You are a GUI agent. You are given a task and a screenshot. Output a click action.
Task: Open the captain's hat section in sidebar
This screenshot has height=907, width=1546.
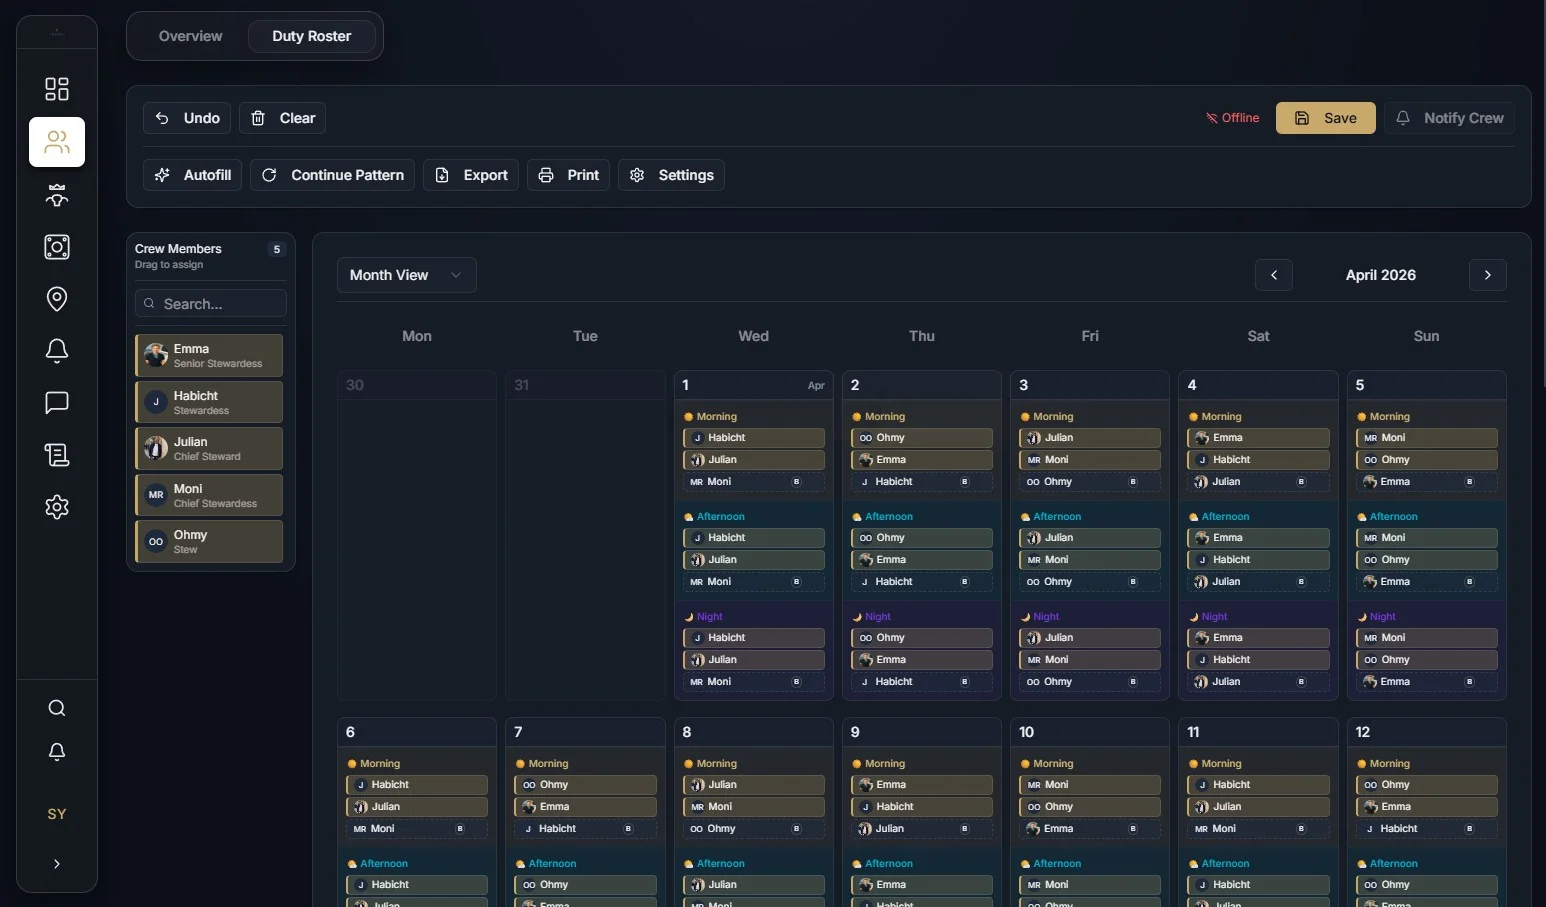[x=56, y=195]
